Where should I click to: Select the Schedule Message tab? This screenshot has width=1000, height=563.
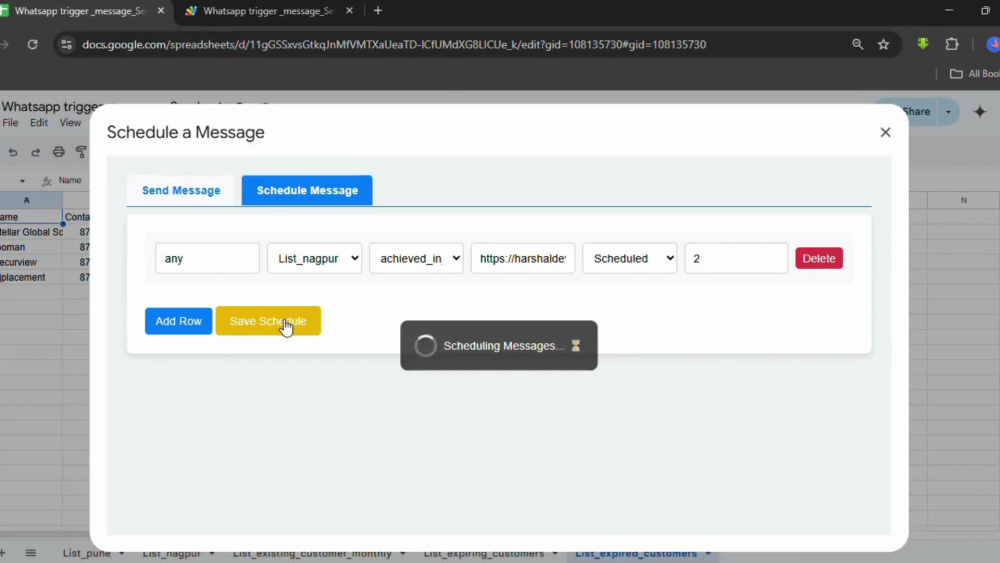coord(307,191)
